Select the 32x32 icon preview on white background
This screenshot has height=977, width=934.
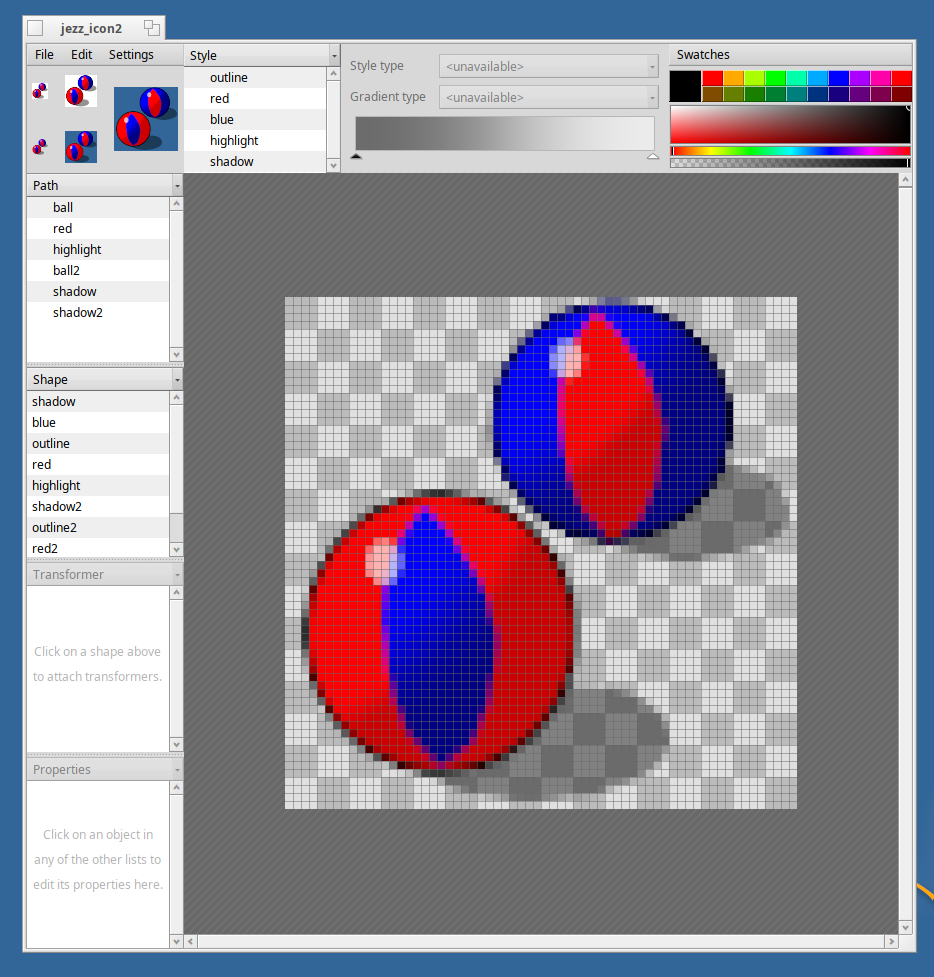click(80, 90)
